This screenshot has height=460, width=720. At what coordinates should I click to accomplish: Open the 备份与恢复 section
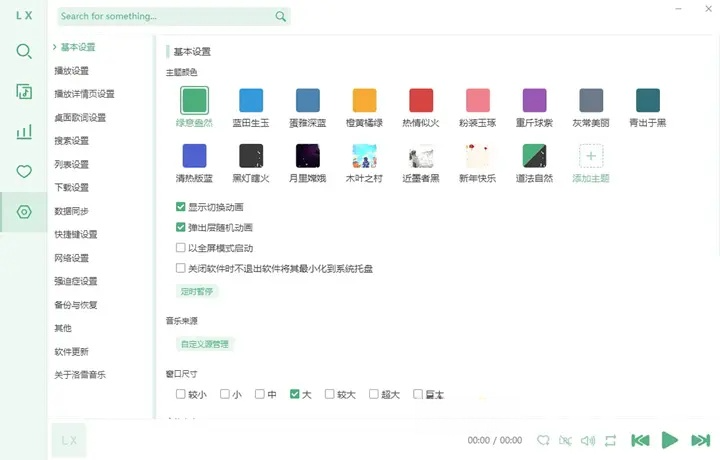tap(76, 305)
